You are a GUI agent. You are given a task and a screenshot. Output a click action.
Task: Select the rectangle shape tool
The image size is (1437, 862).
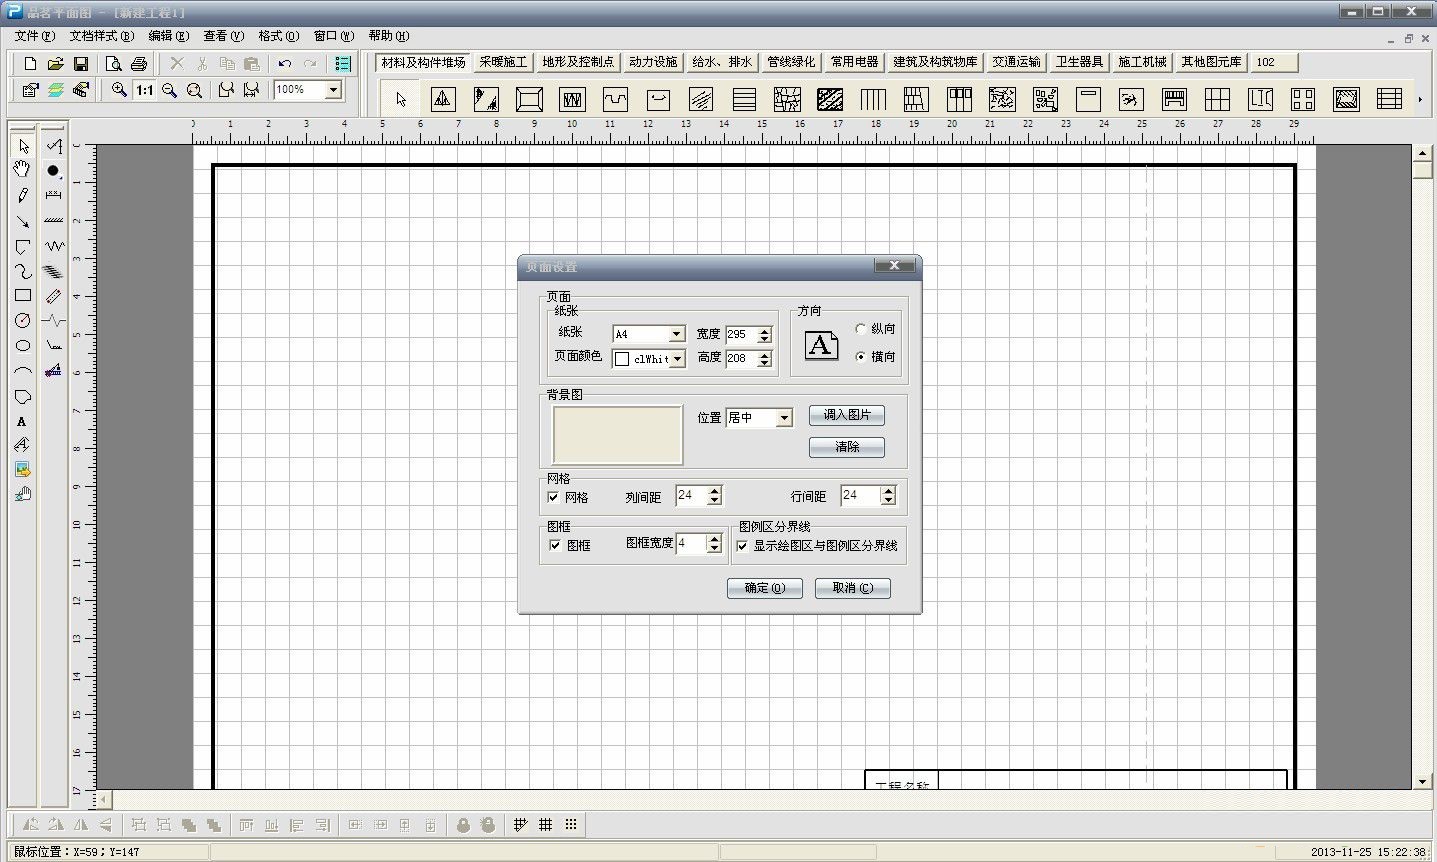click(x=22, y=295)
